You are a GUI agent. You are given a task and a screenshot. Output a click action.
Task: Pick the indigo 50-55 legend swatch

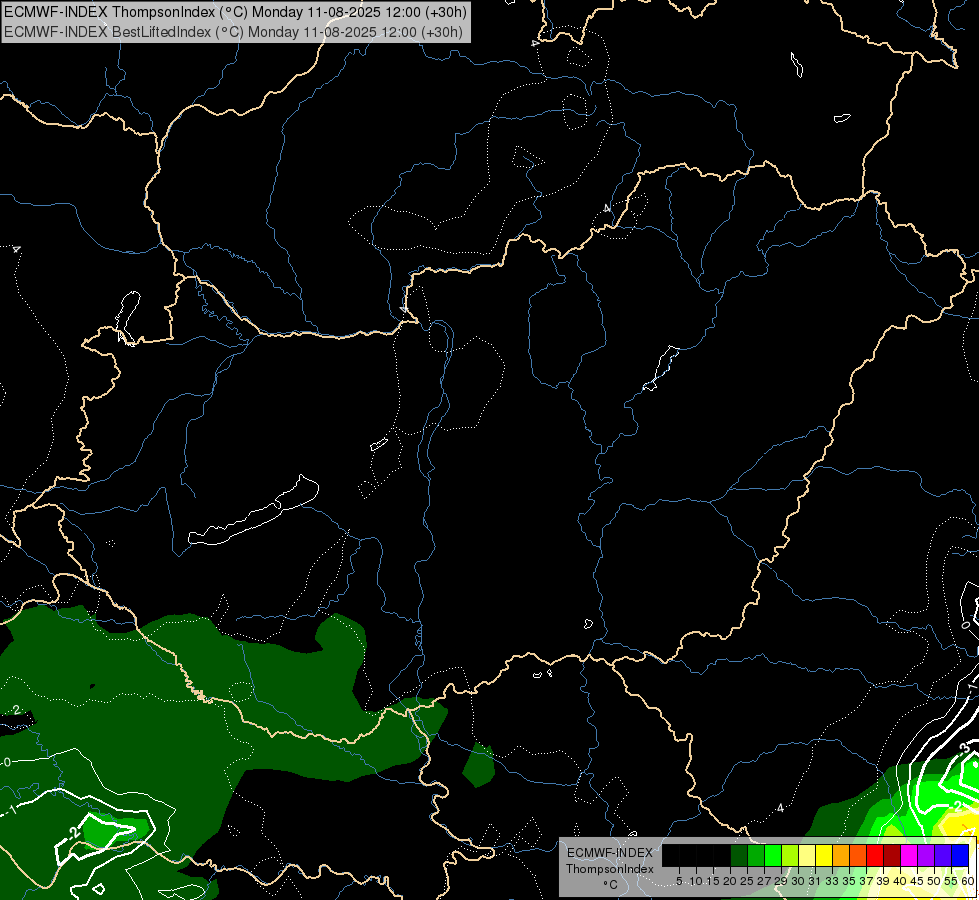943,855
